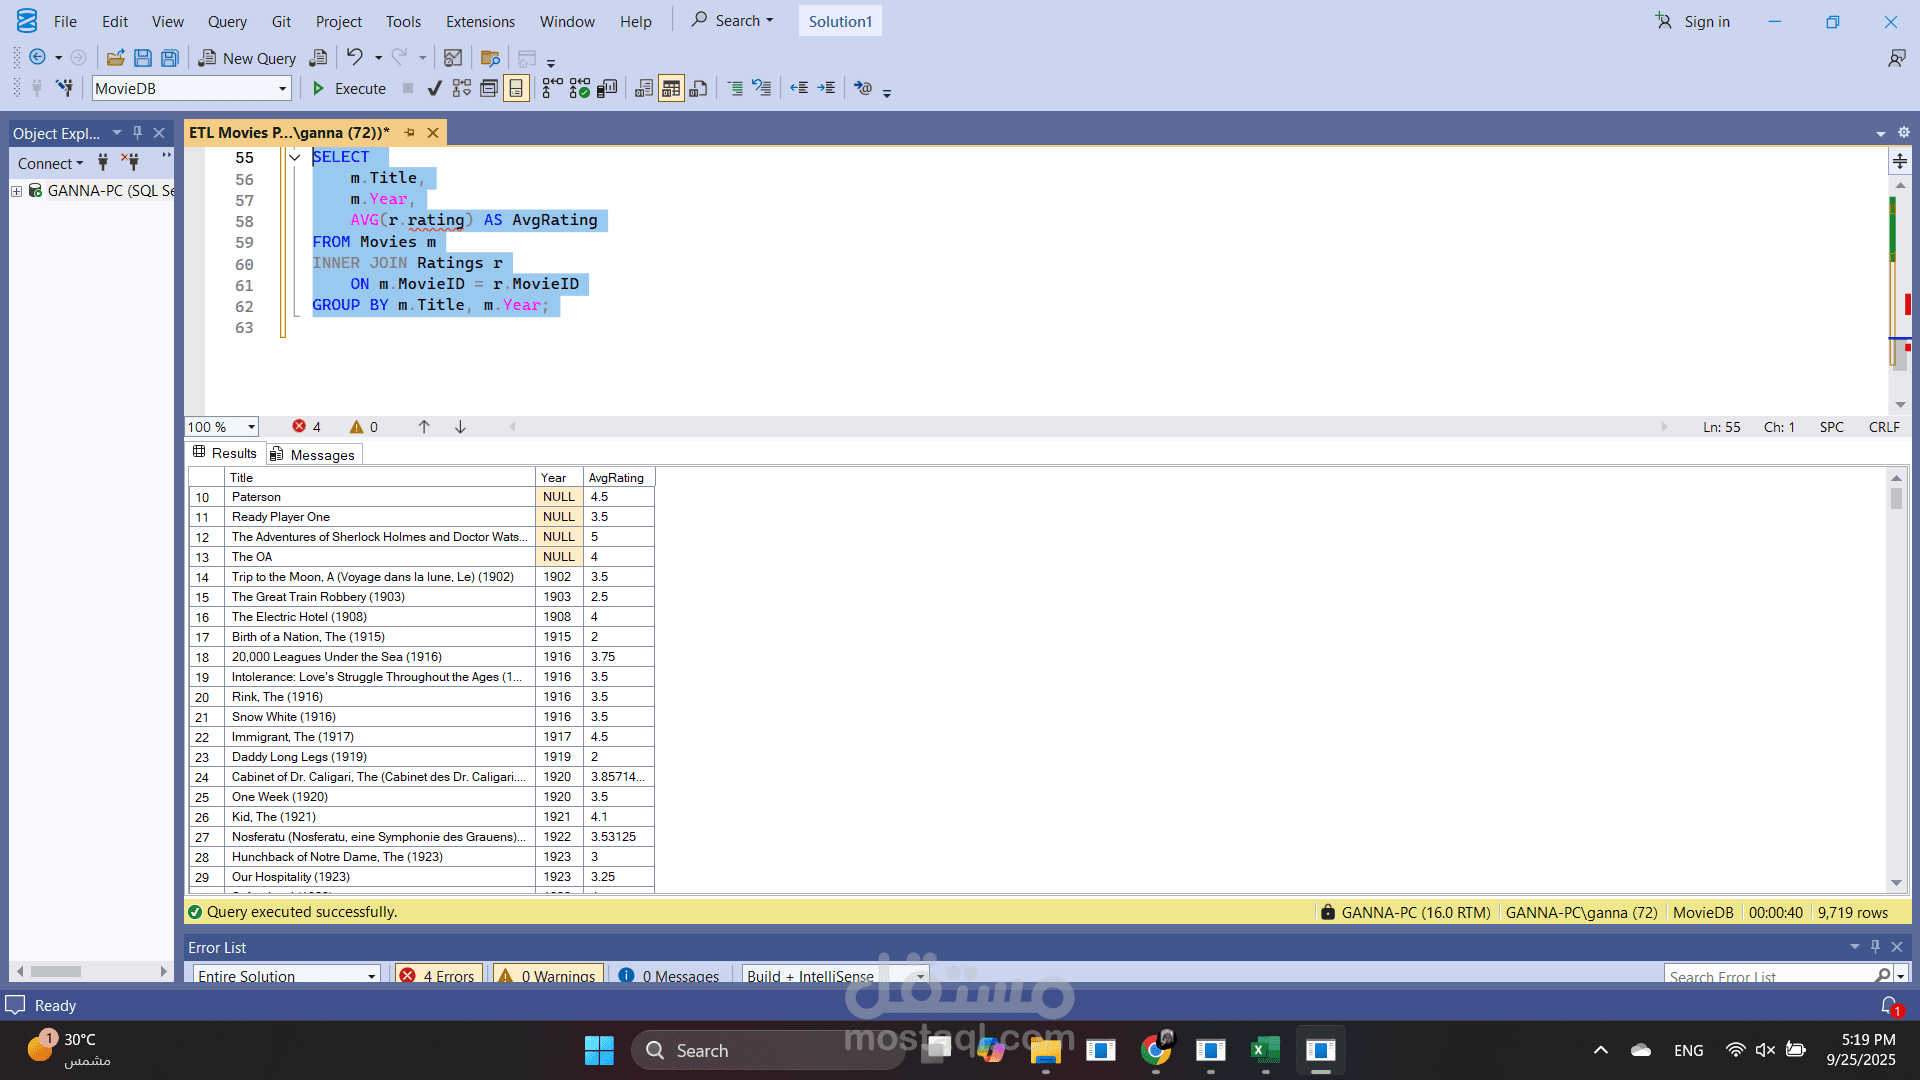Click the Execute query button
Viewport: 1920px width, 1080px height.
[349, 89]
